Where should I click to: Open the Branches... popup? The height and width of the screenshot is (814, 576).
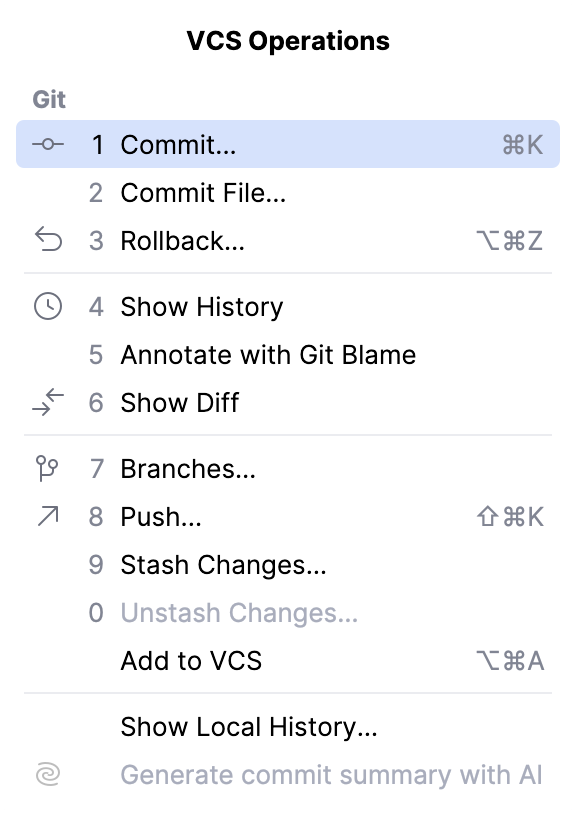click(187, 468)
